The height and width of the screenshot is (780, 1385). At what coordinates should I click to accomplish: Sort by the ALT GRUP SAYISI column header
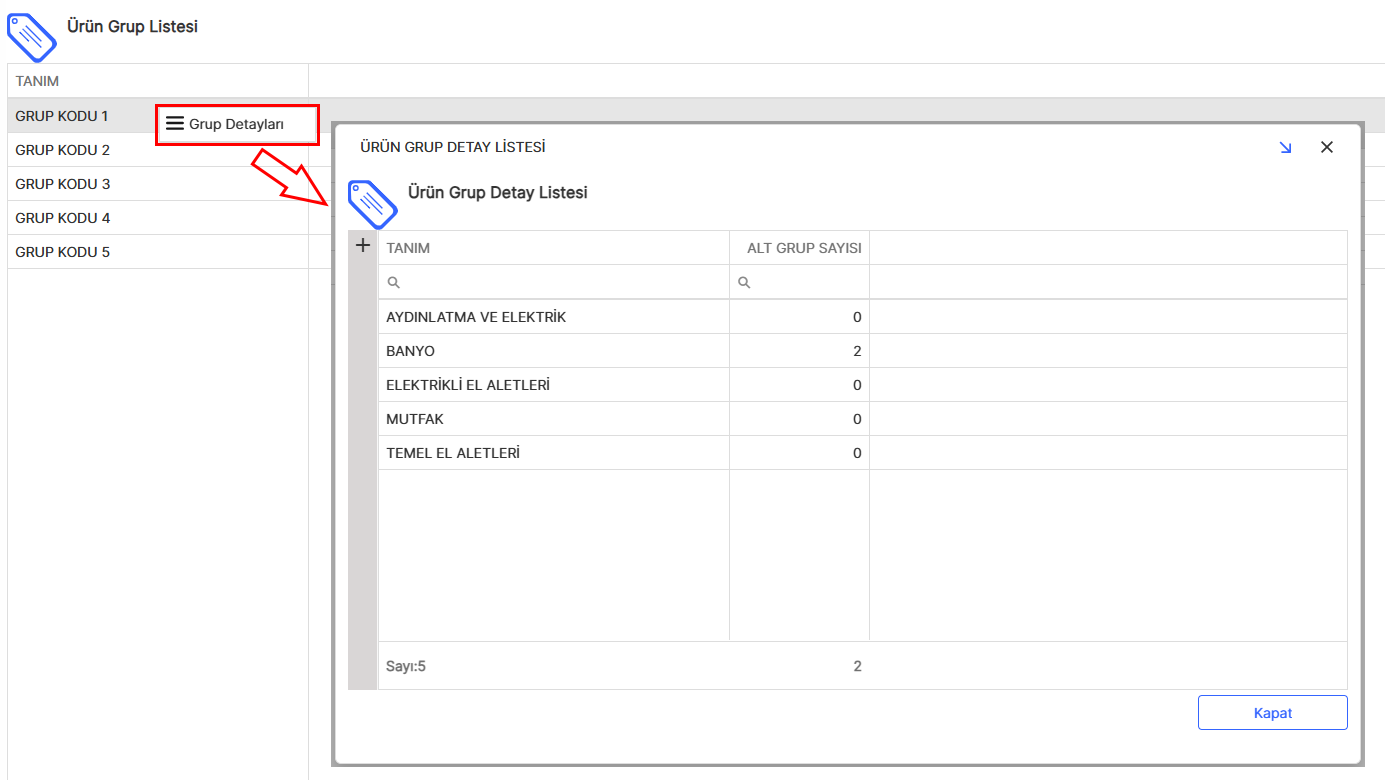803,248
